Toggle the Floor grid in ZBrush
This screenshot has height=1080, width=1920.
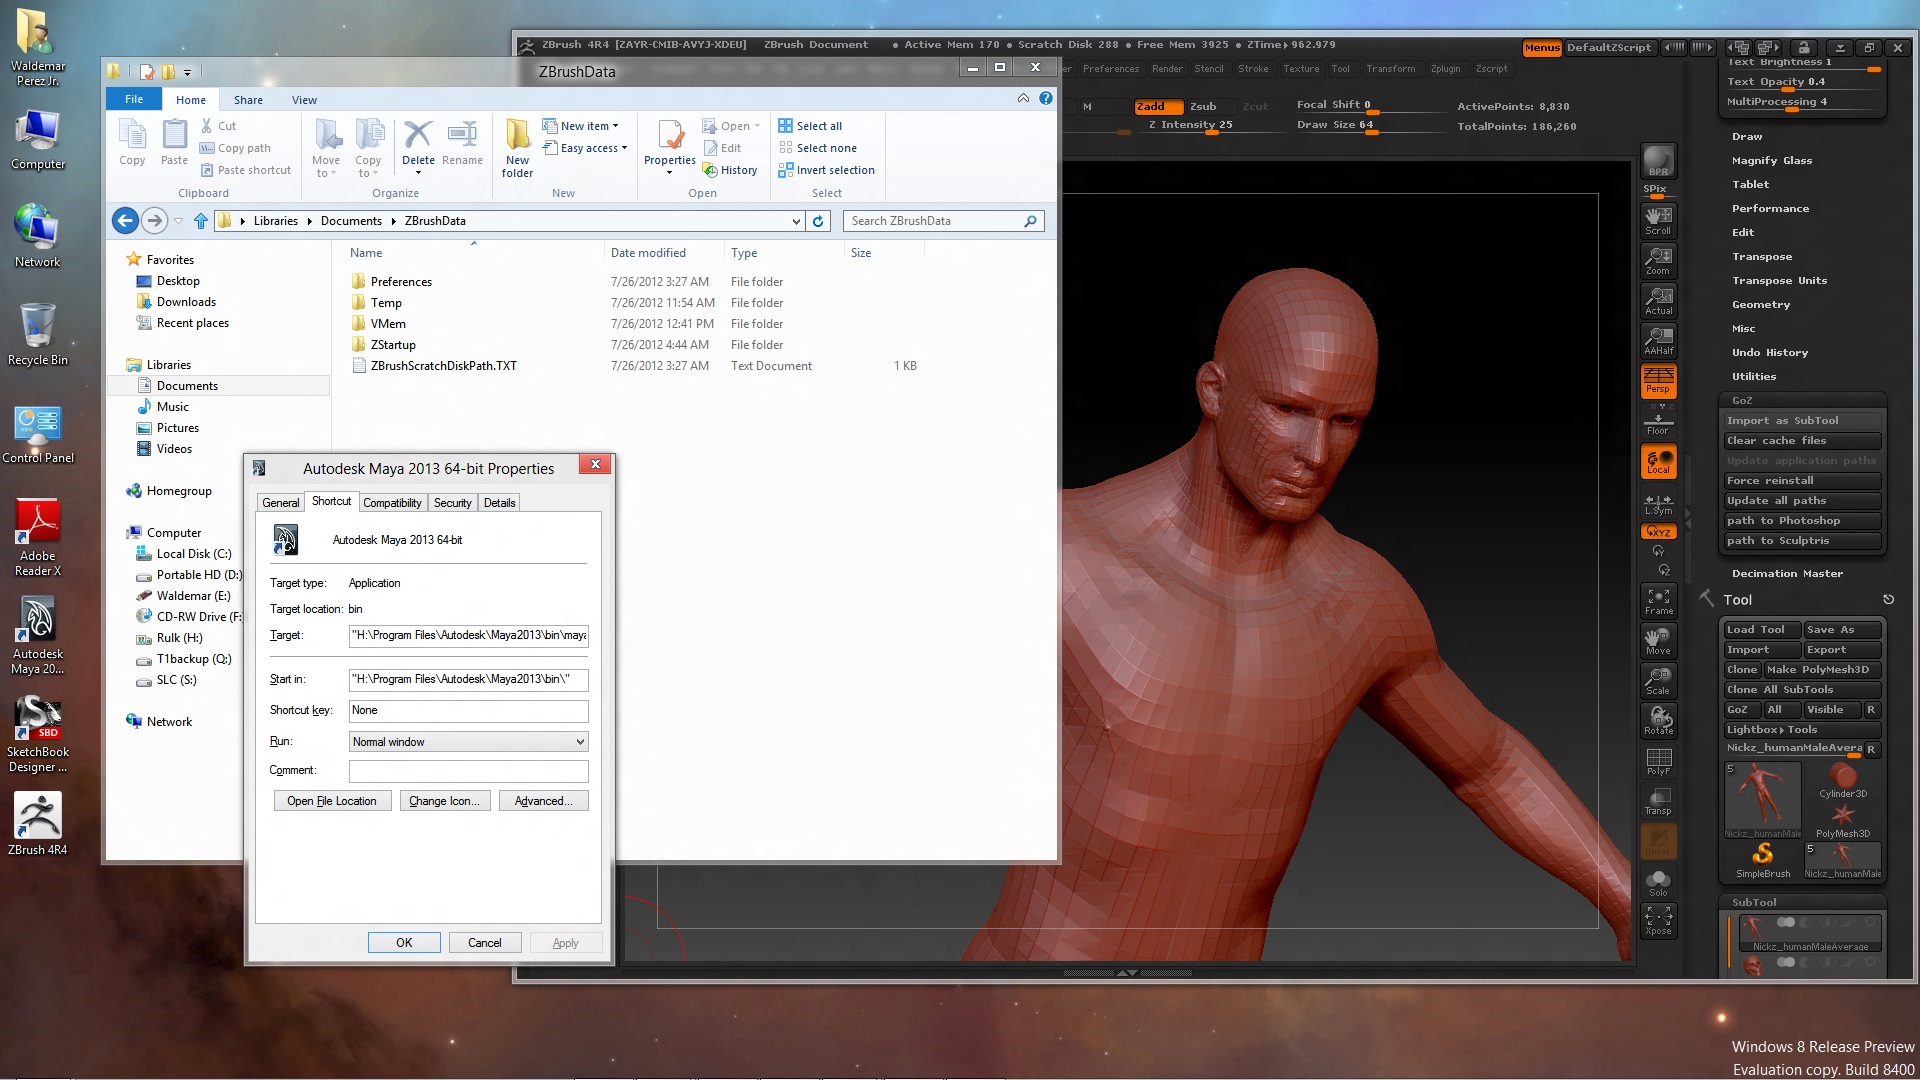pos(1658,423)
